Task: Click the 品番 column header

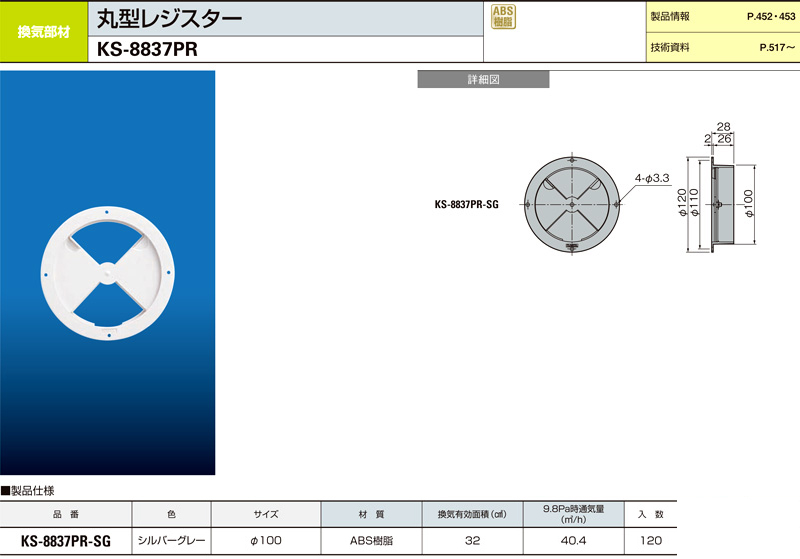Action: pos(66,514)
